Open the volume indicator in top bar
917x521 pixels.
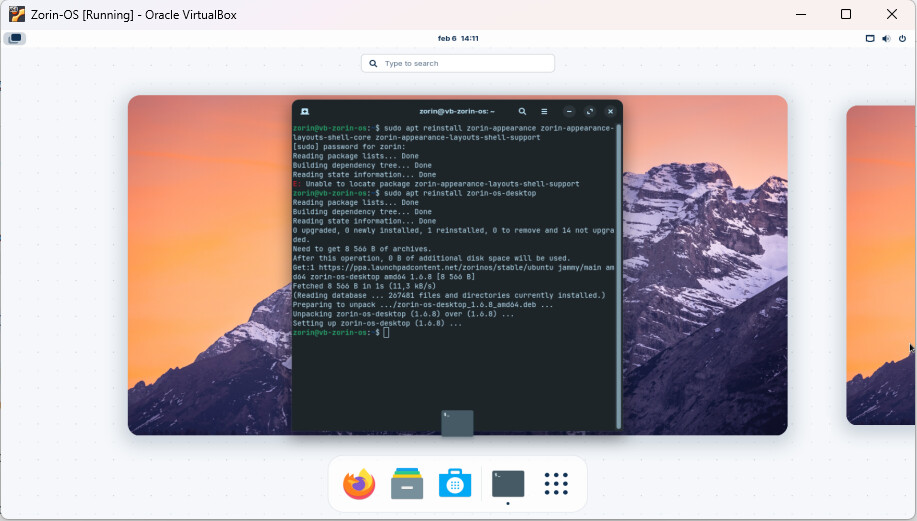tap(886, 39)
